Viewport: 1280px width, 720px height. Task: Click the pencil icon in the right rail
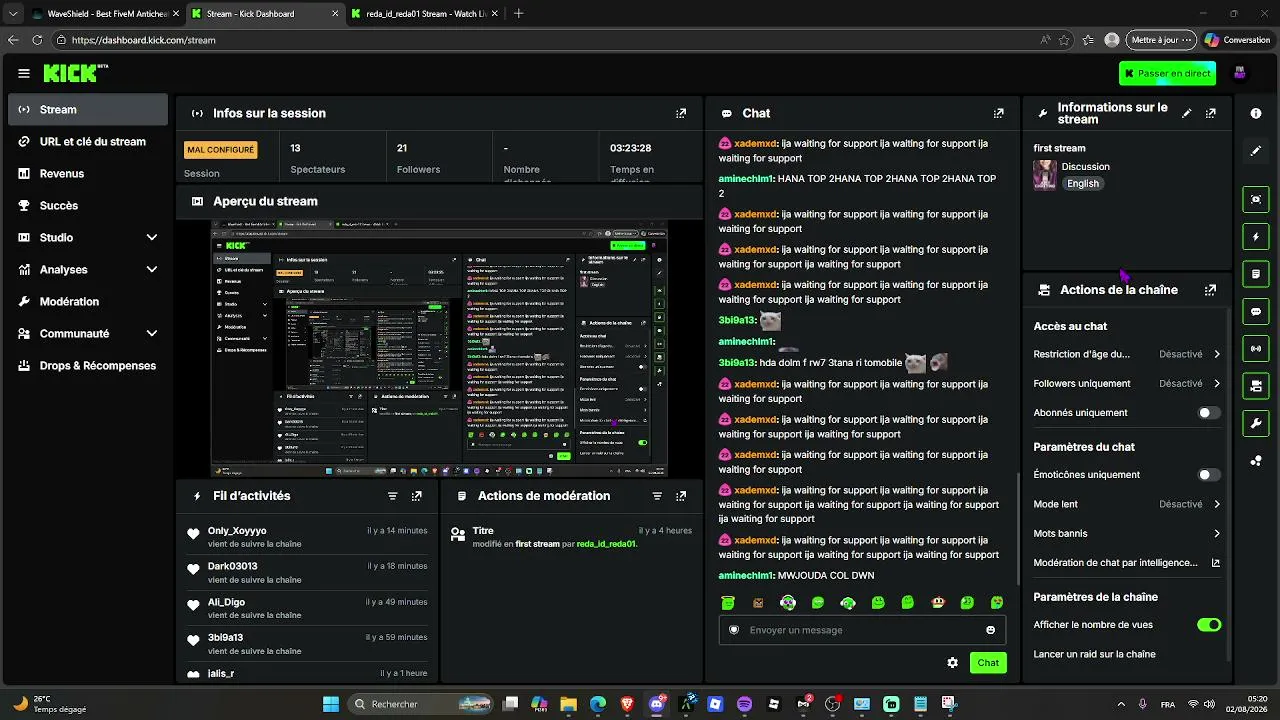(x=1256, y=151)
